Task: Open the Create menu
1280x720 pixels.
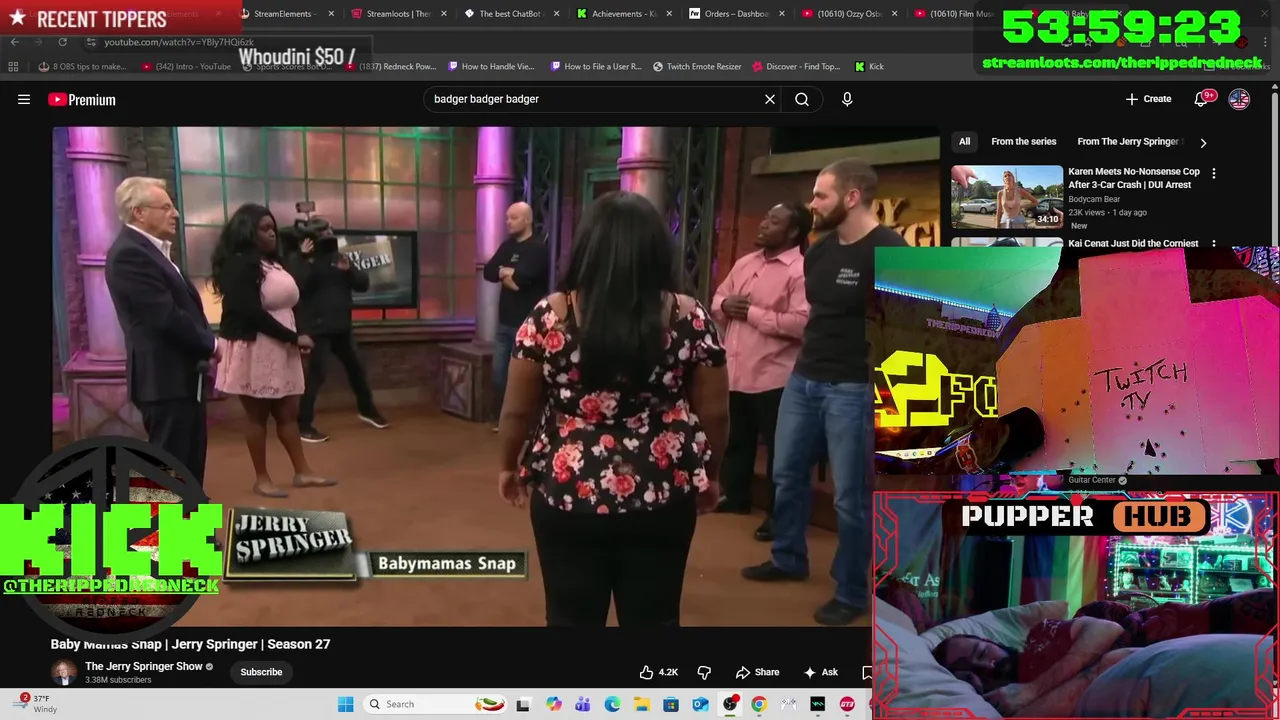Action: tap(1148, 99)
